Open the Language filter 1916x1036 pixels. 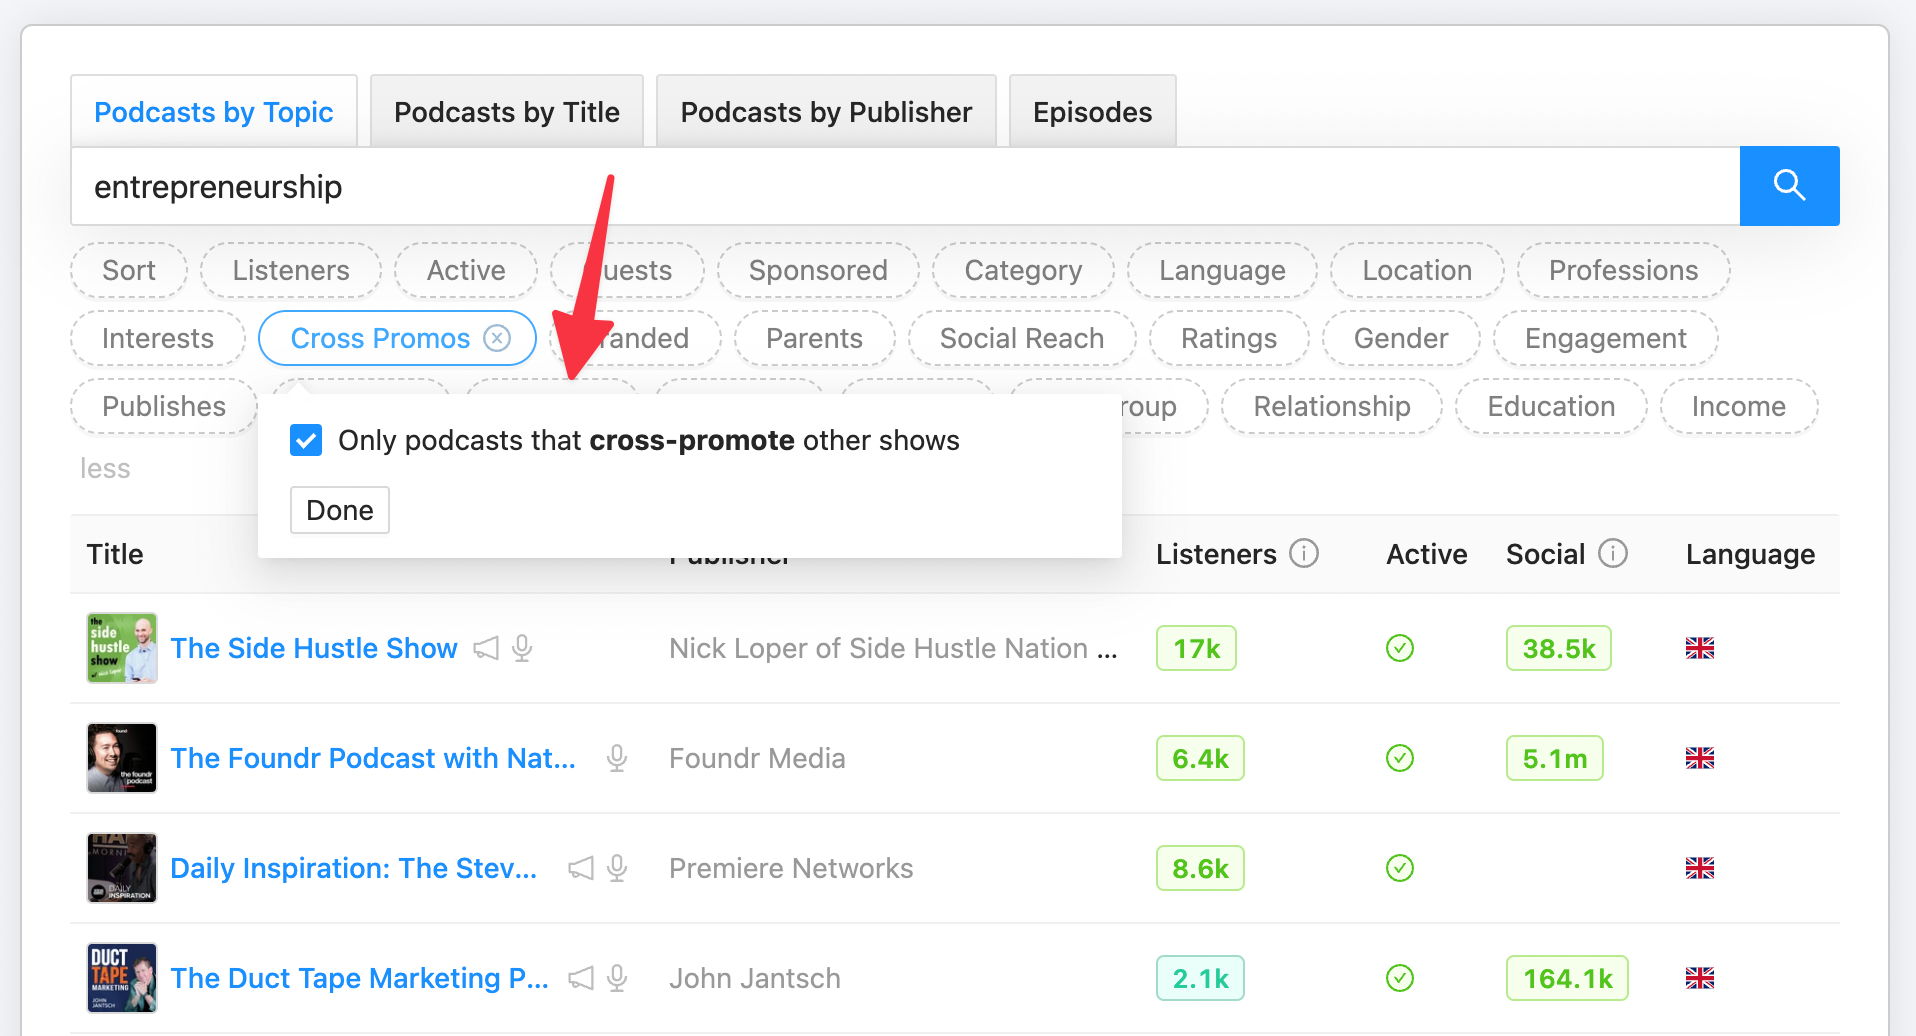[1222, 270]
